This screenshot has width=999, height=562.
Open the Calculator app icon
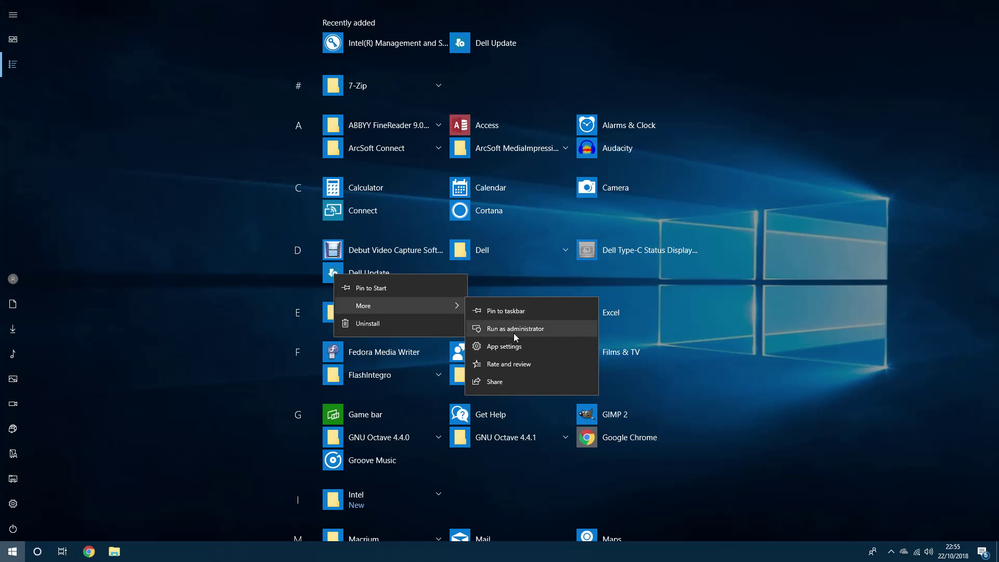coord(333,187)
